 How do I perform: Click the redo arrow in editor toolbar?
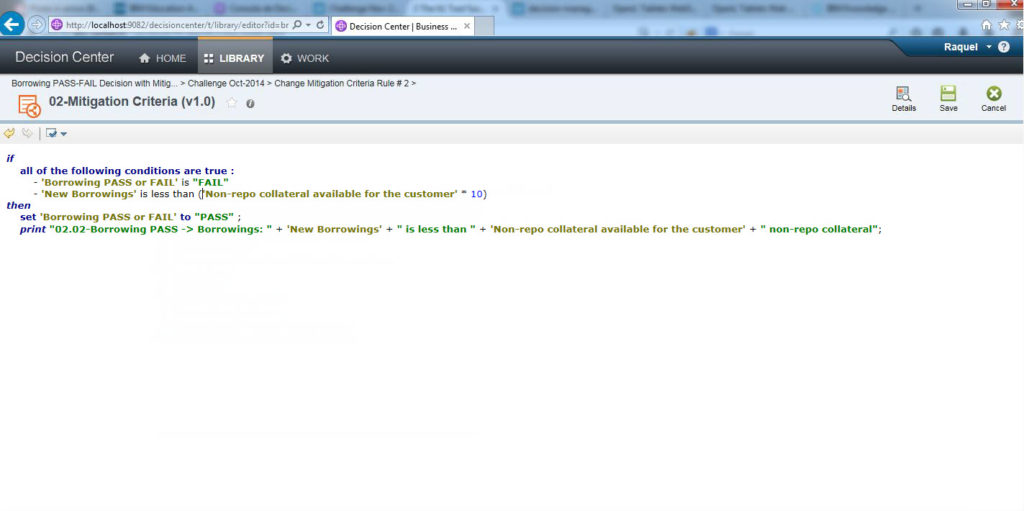pyautogui.click(x=27, y=133)
